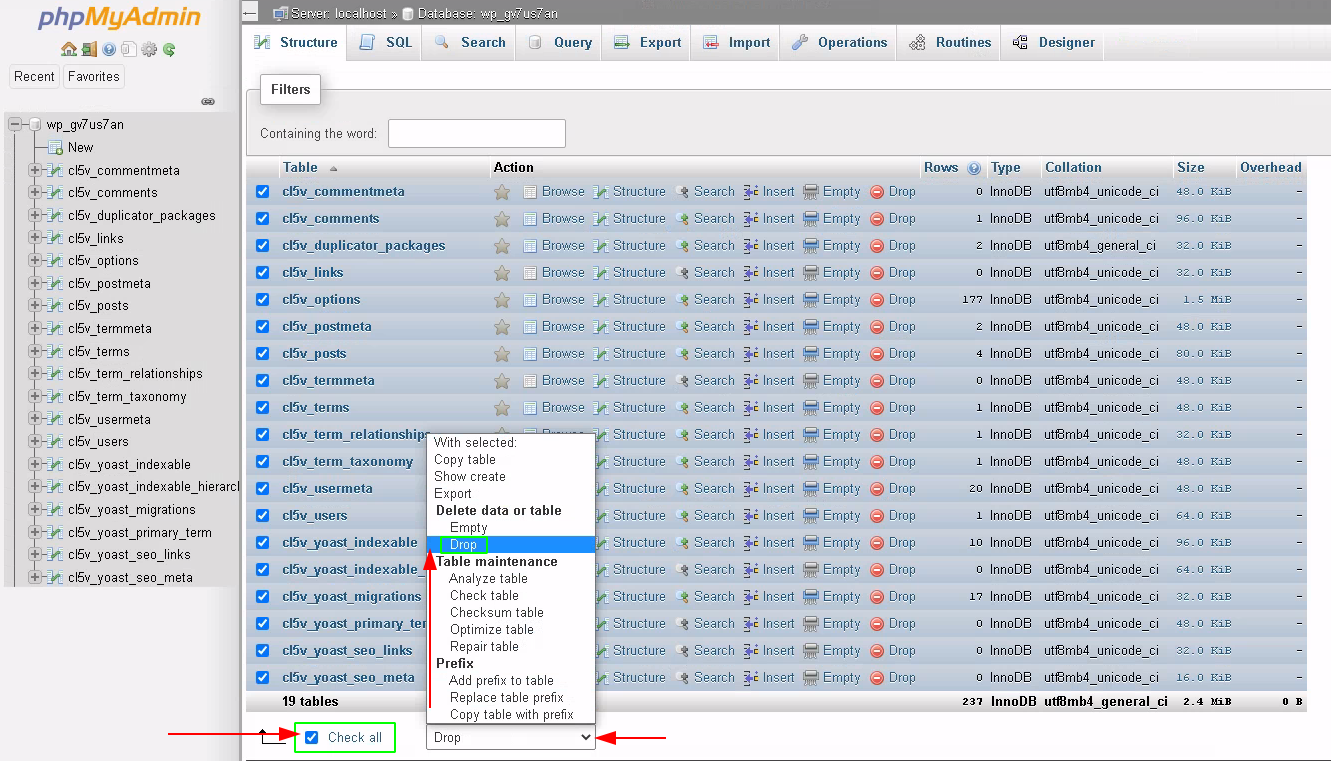Click the Containing the word filter field
1331x761 pixels.
(477, 134)
